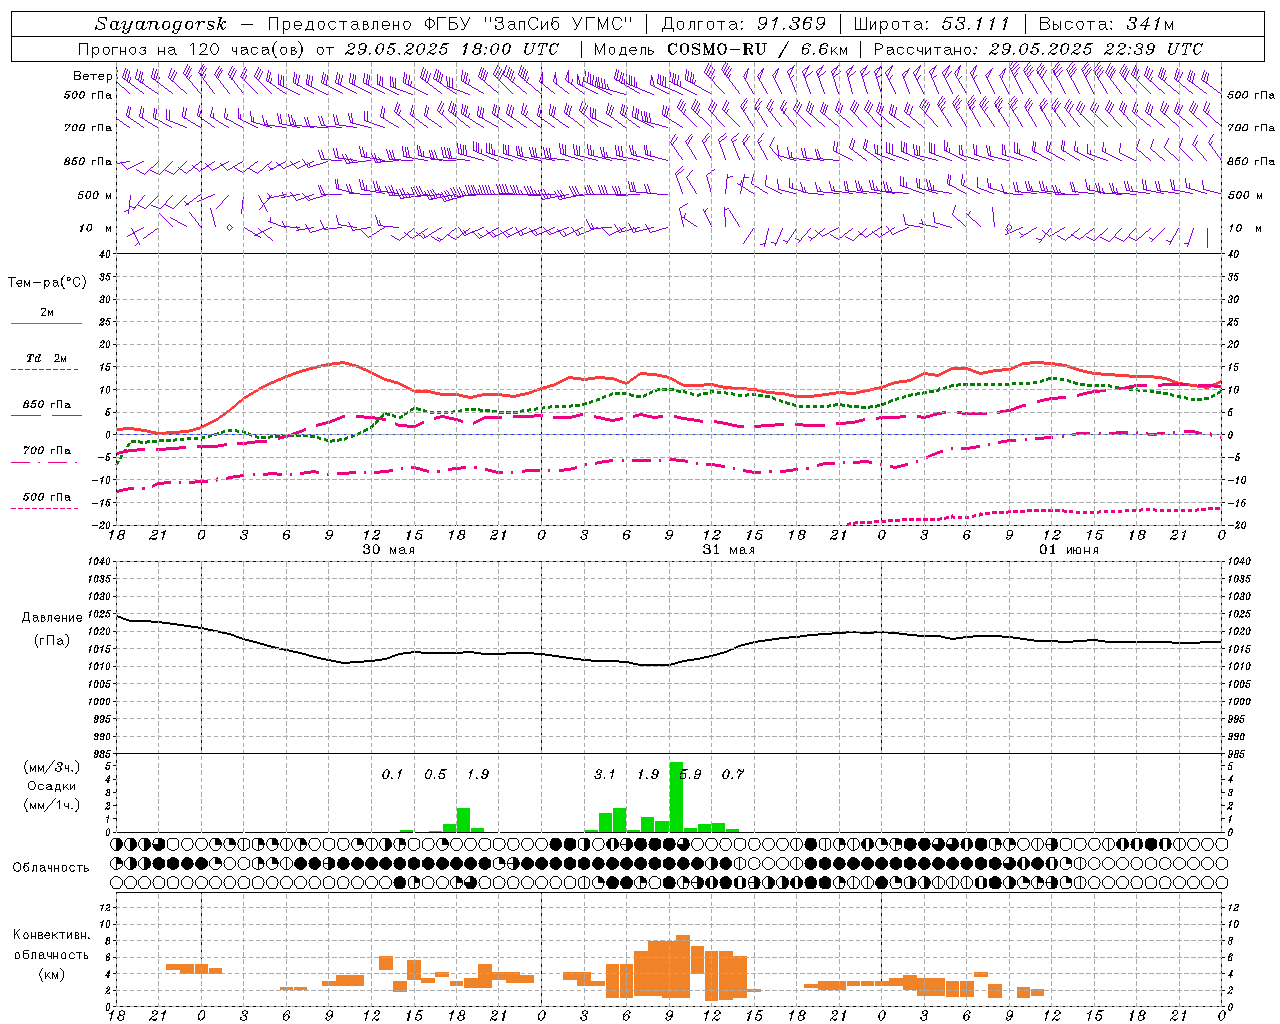This screenshot has height=1024, width=1280.
Task: Click the '01 июня' date label
Action: [1069, 549]
